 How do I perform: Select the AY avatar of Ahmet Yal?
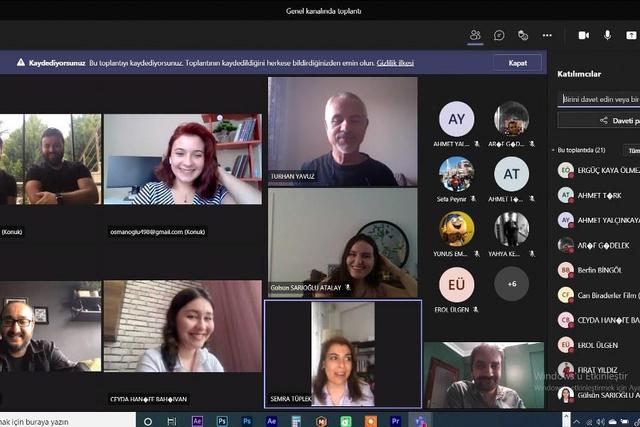point(456,119)
